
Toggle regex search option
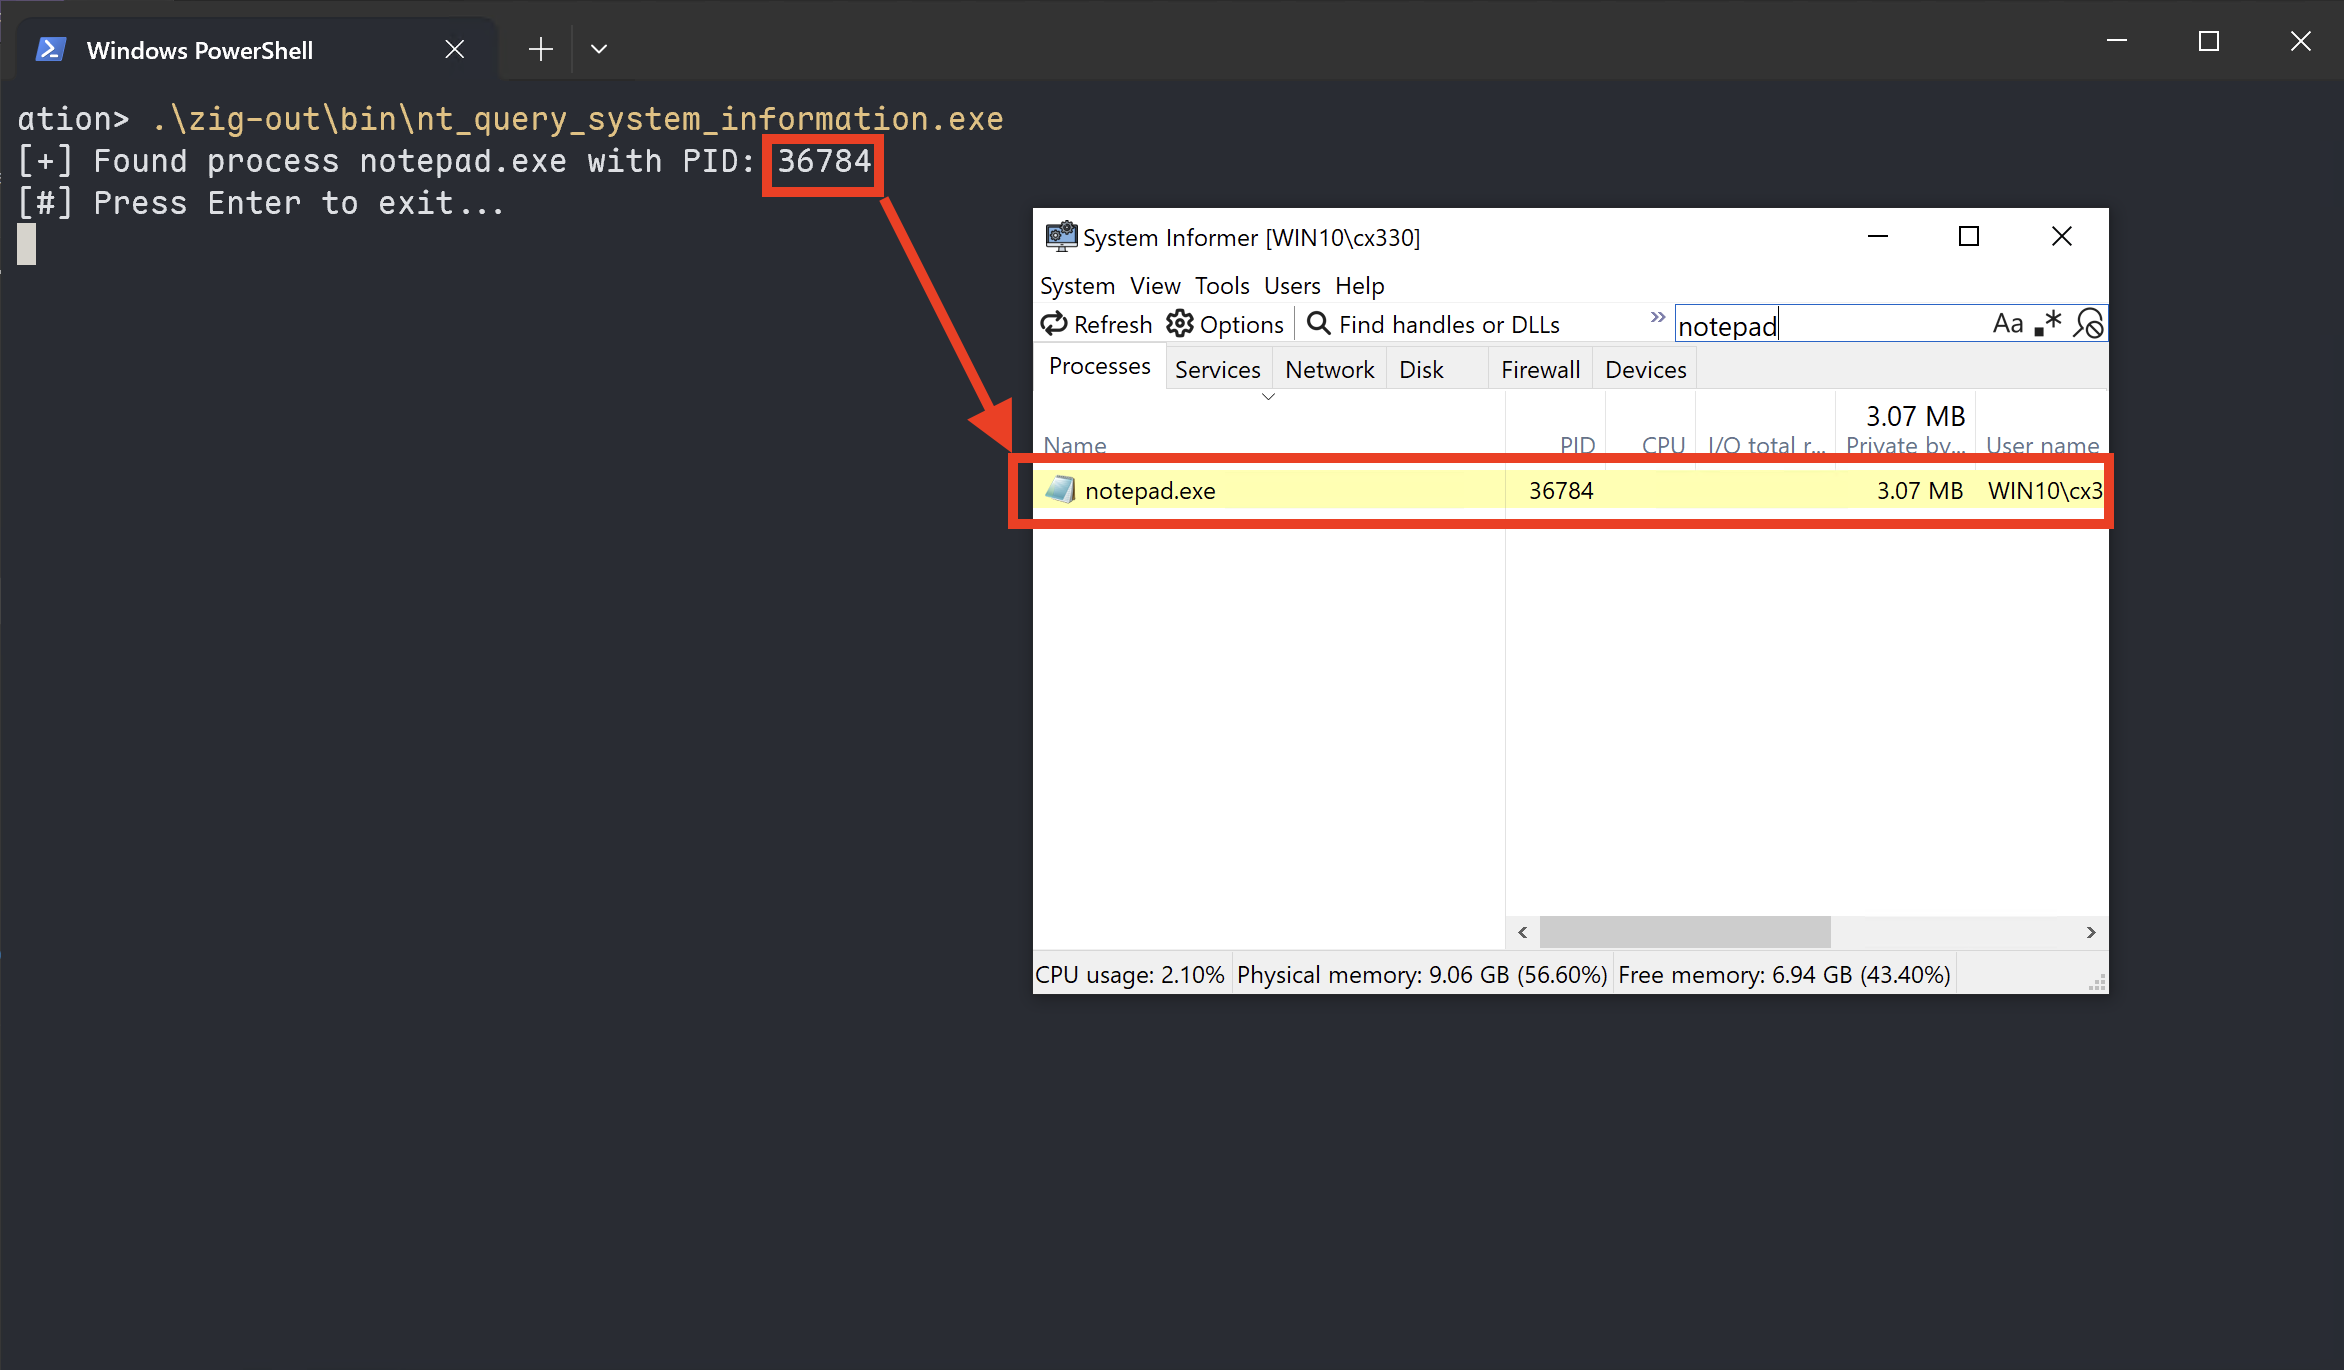click(2048, 324)
